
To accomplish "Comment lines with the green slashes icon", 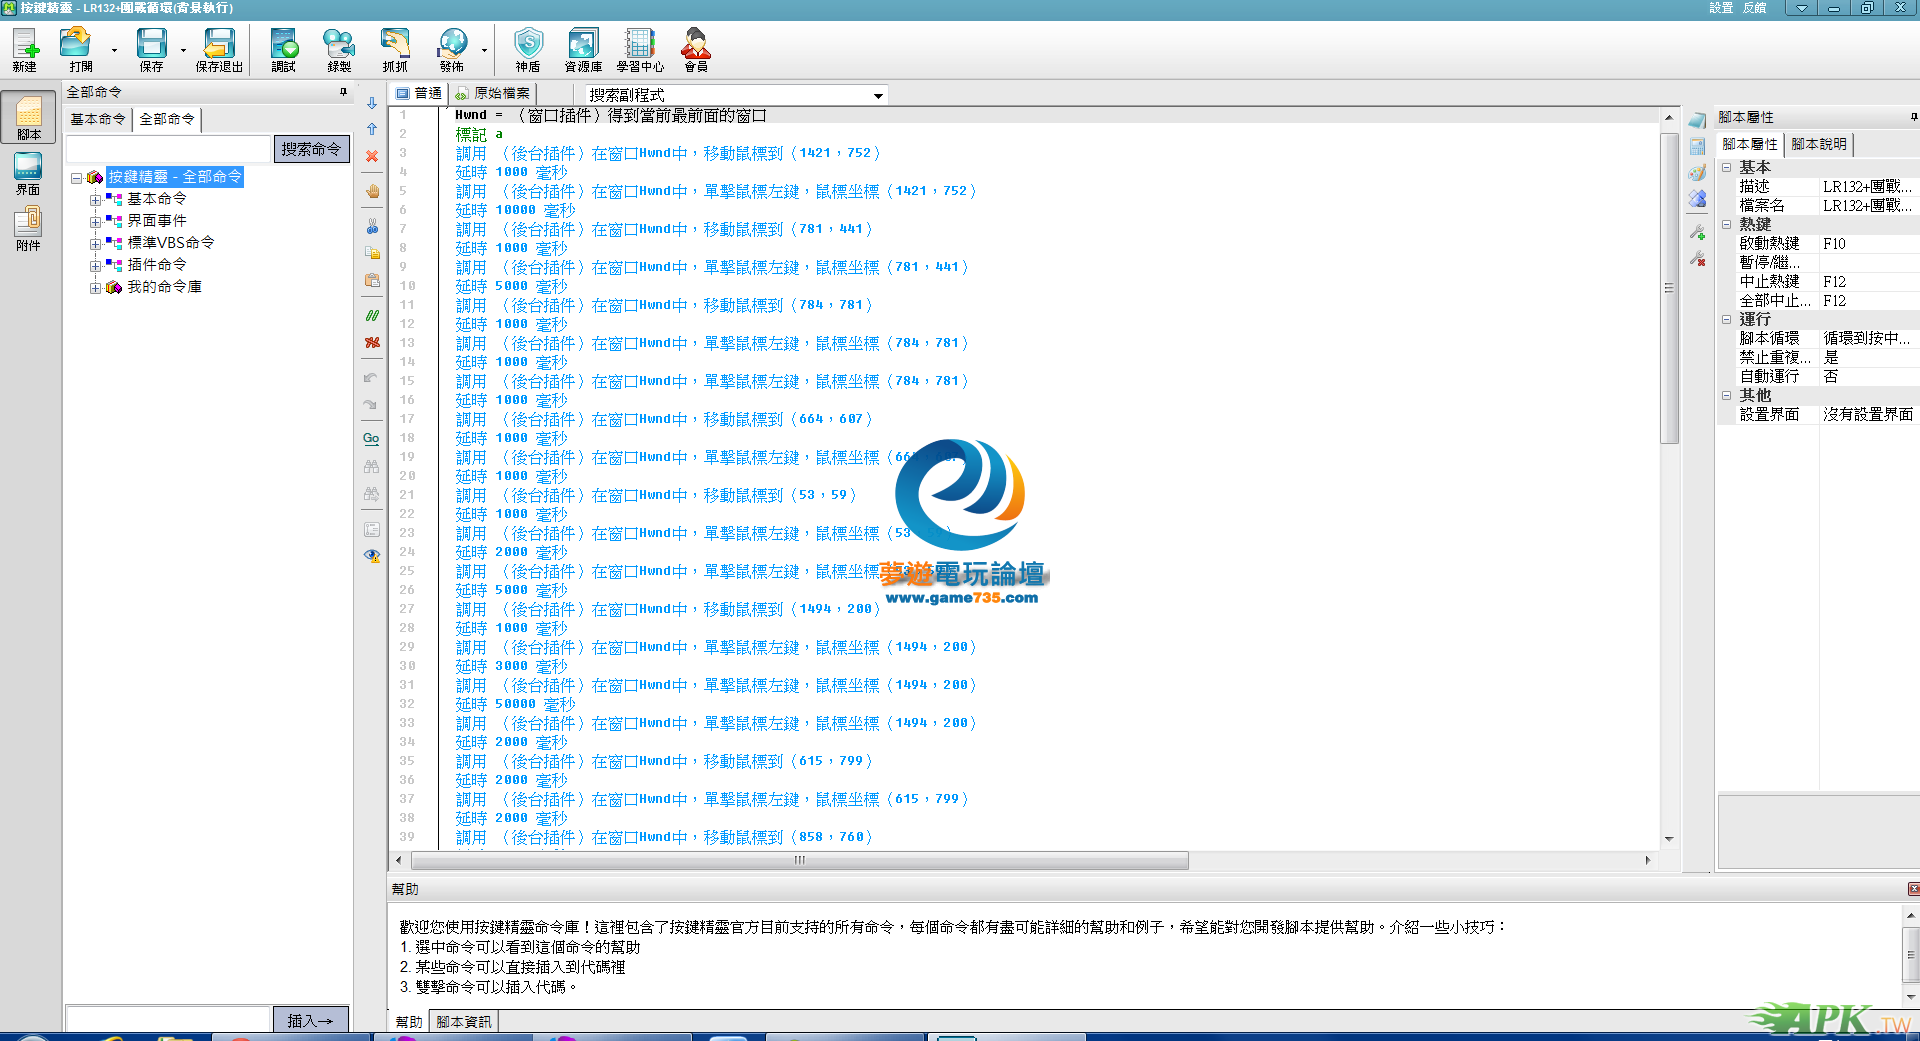I will 372,315.
